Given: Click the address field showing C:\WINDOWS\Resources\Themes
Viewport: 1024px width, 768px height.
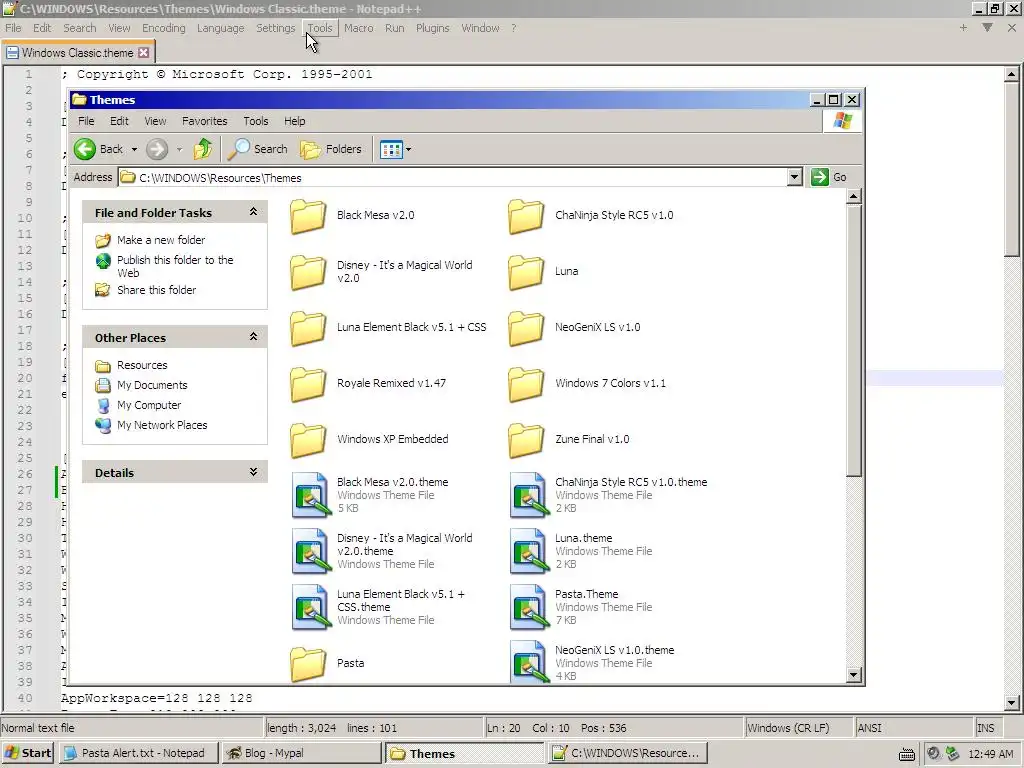Looking at the screenshot, I should pos(453,178).
